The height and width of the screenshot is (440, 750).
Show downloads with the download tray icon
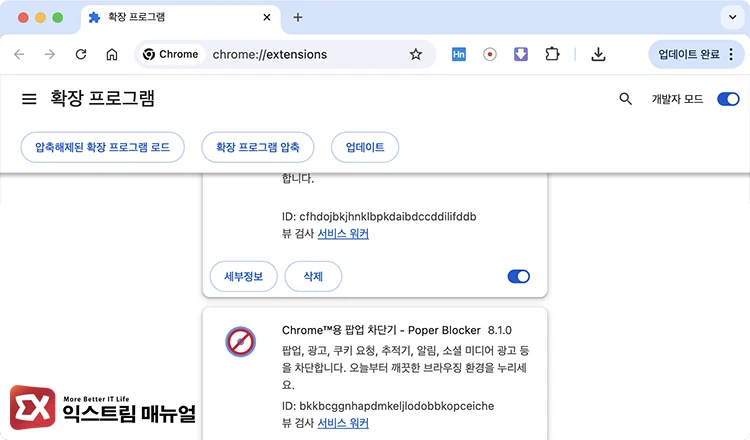tap(598, 54)
